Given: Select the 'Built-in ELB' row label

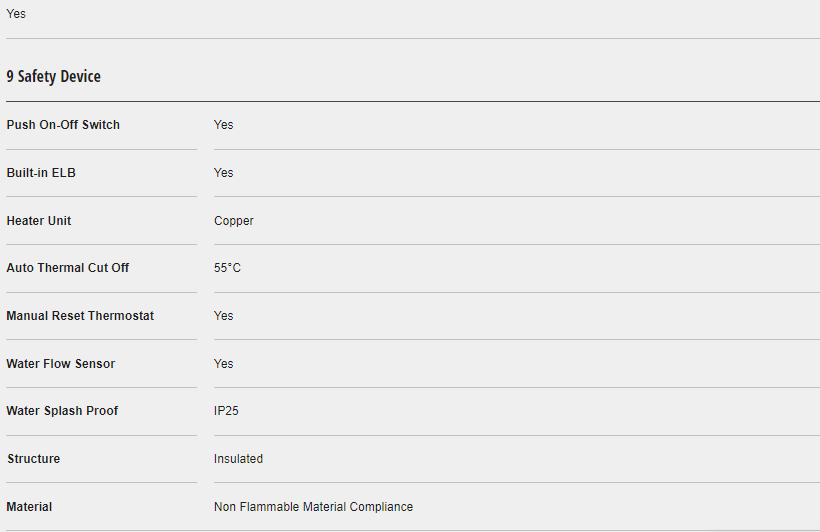Looking at the screenshot, I should tap(41, 173).
